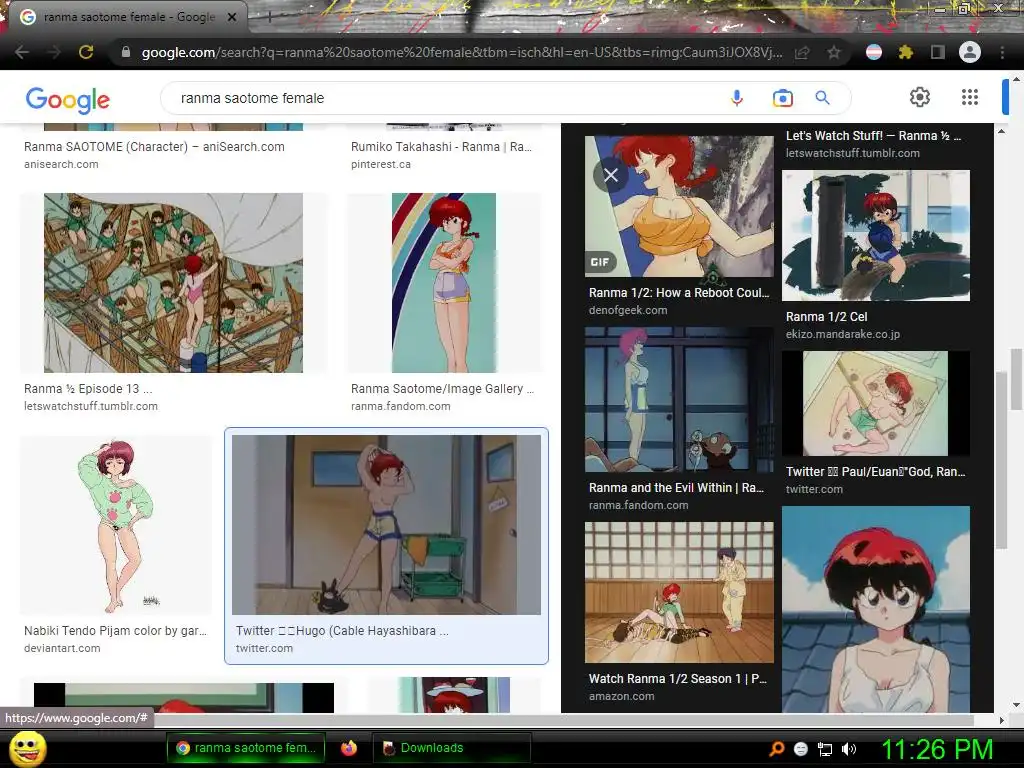Click amazon.com source link
Viewport: 1024px width, 768px height.
[621, 696]
